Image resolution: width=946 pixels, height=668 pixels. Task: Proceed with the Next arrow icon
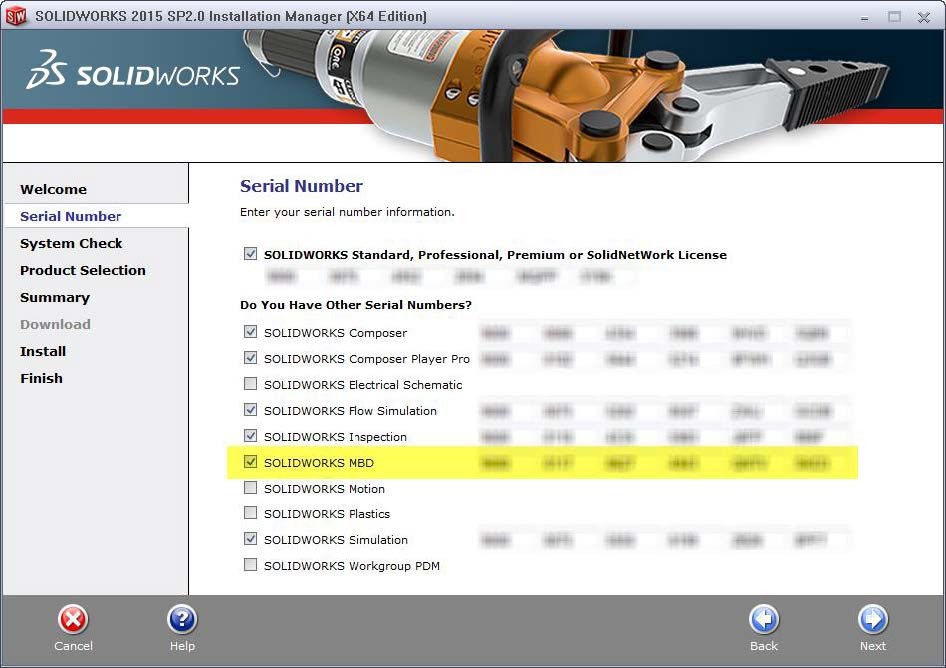(873, 620)
